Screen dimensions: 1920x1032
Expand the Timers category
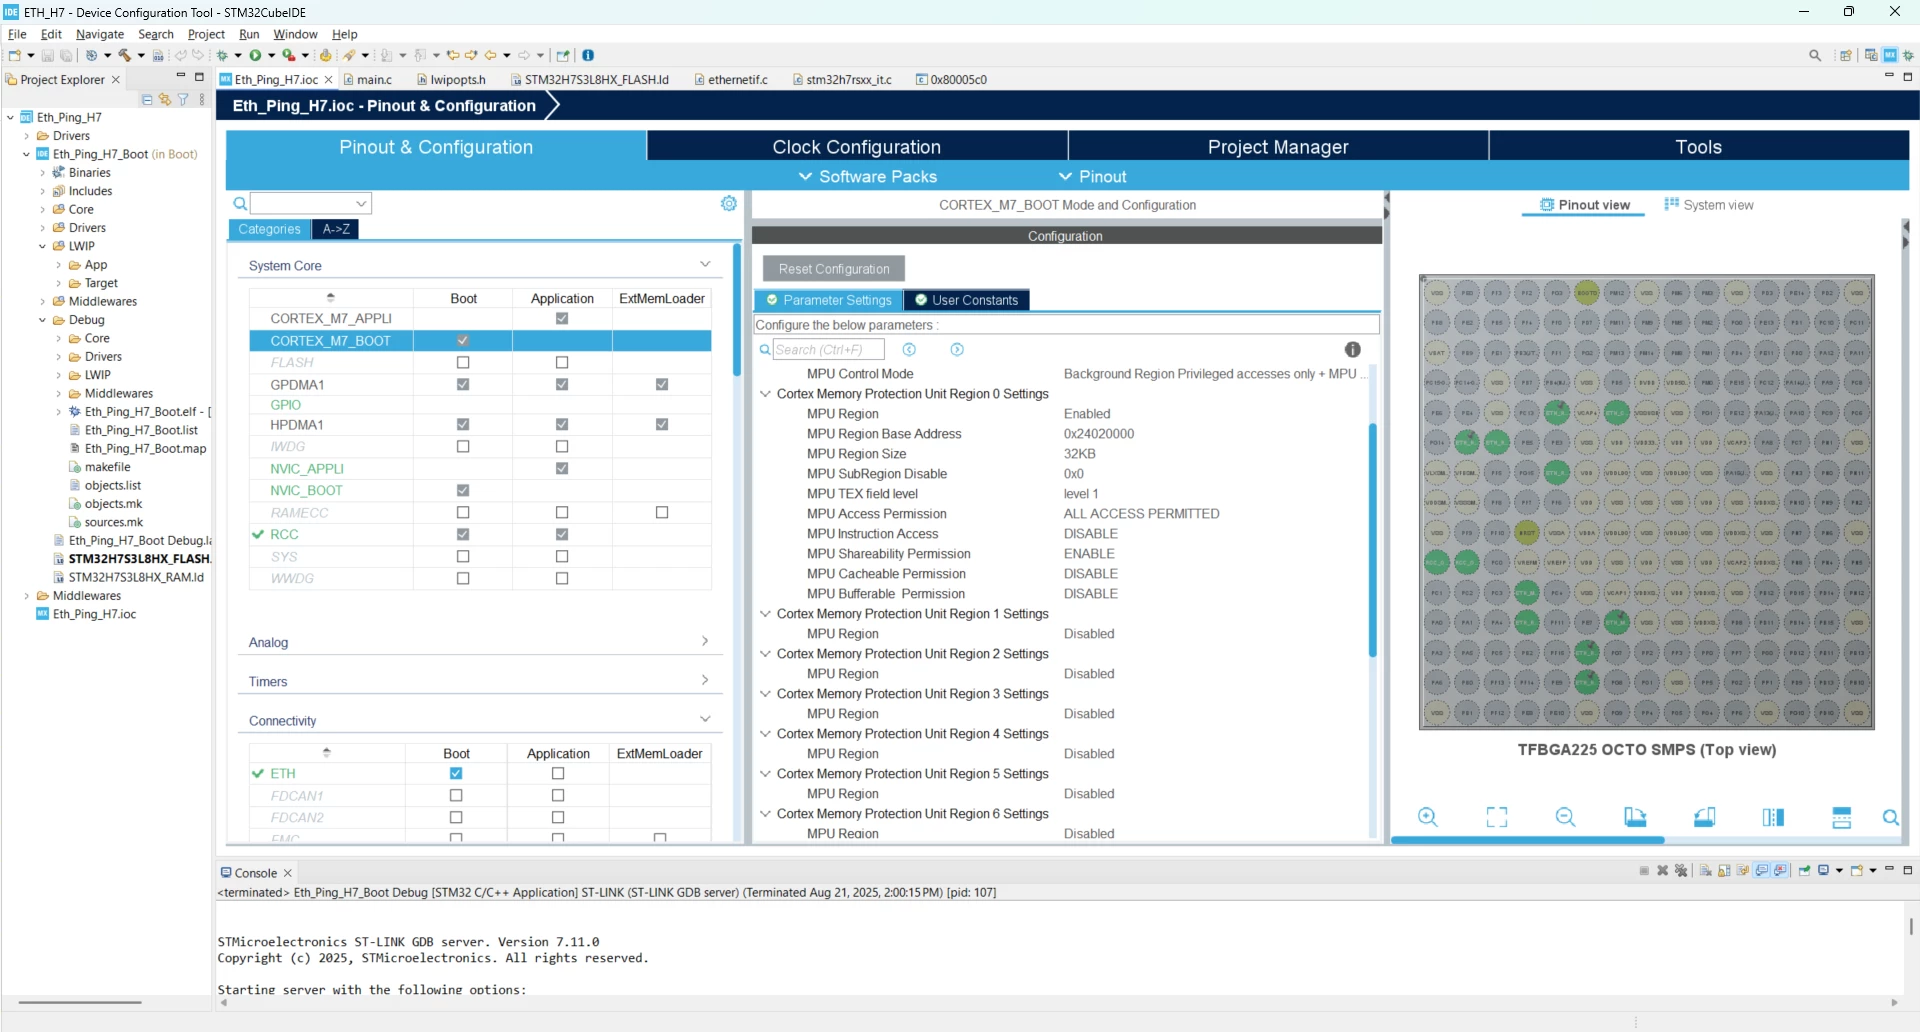point(705,681)
